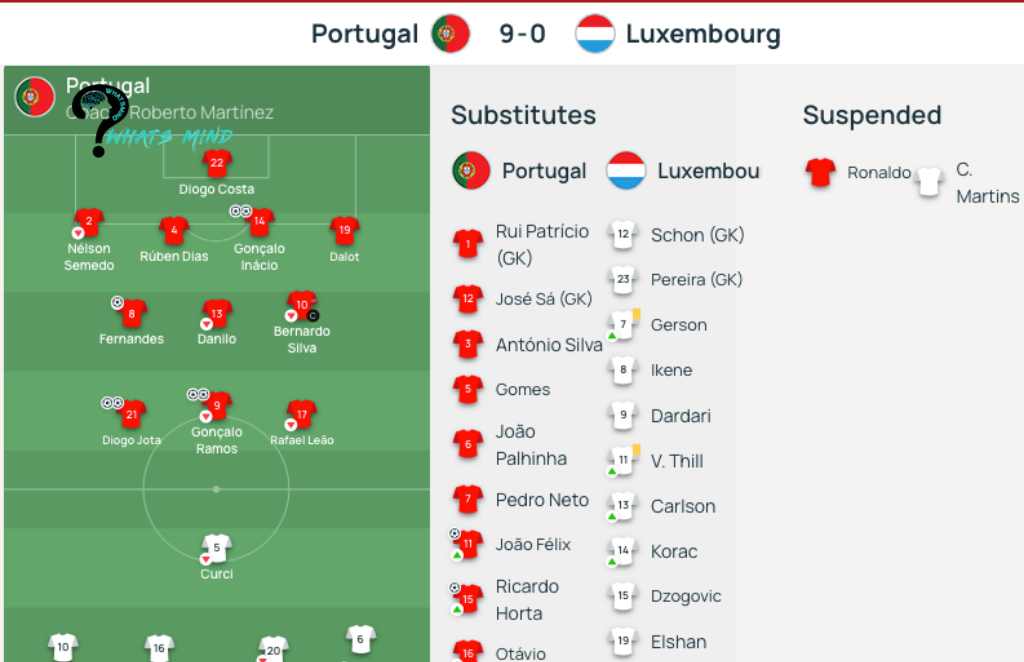
Task: Open V. Thill substitute entry
Action: 677,461
